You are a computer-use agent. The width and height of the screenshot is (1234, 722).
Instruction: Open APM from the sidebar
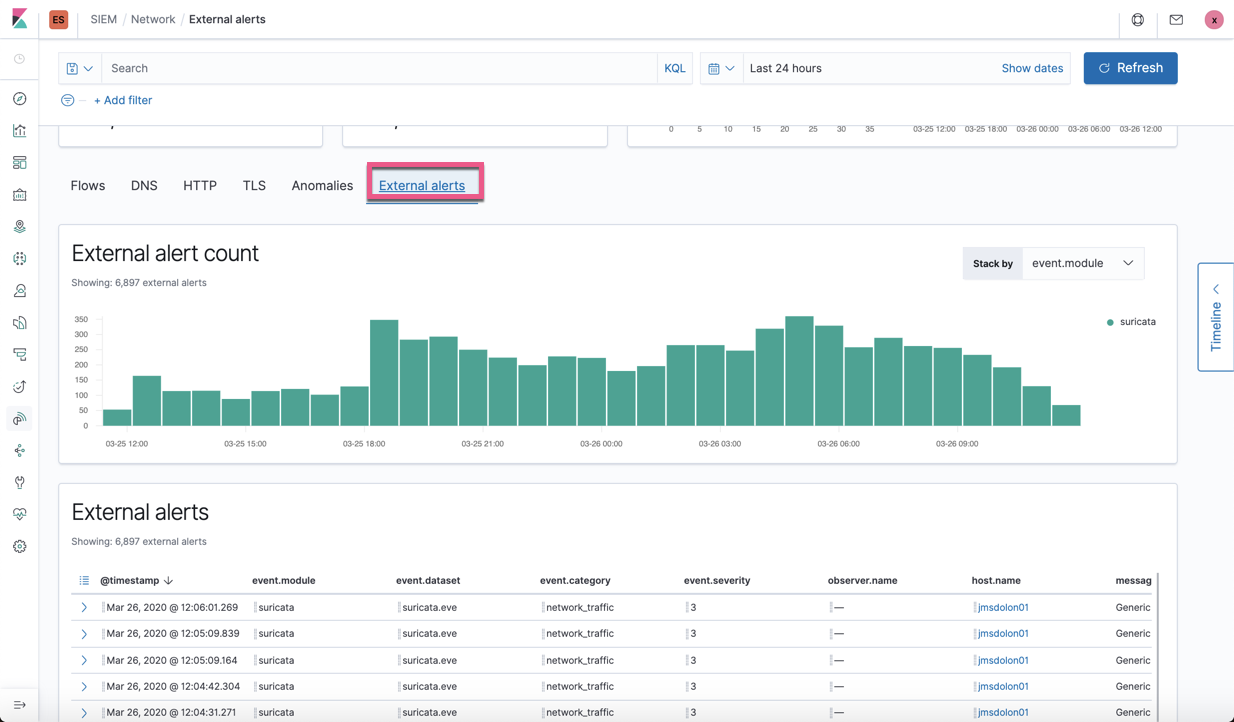coord(19,355)
